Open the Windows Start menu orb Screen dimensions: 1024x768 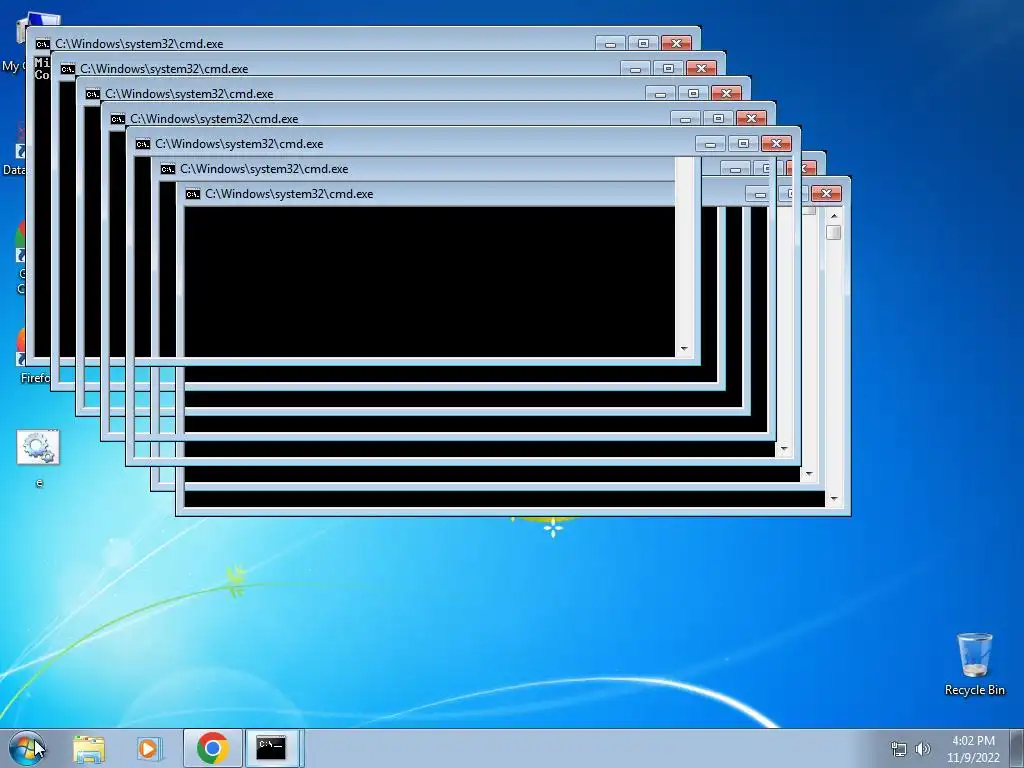27,748
